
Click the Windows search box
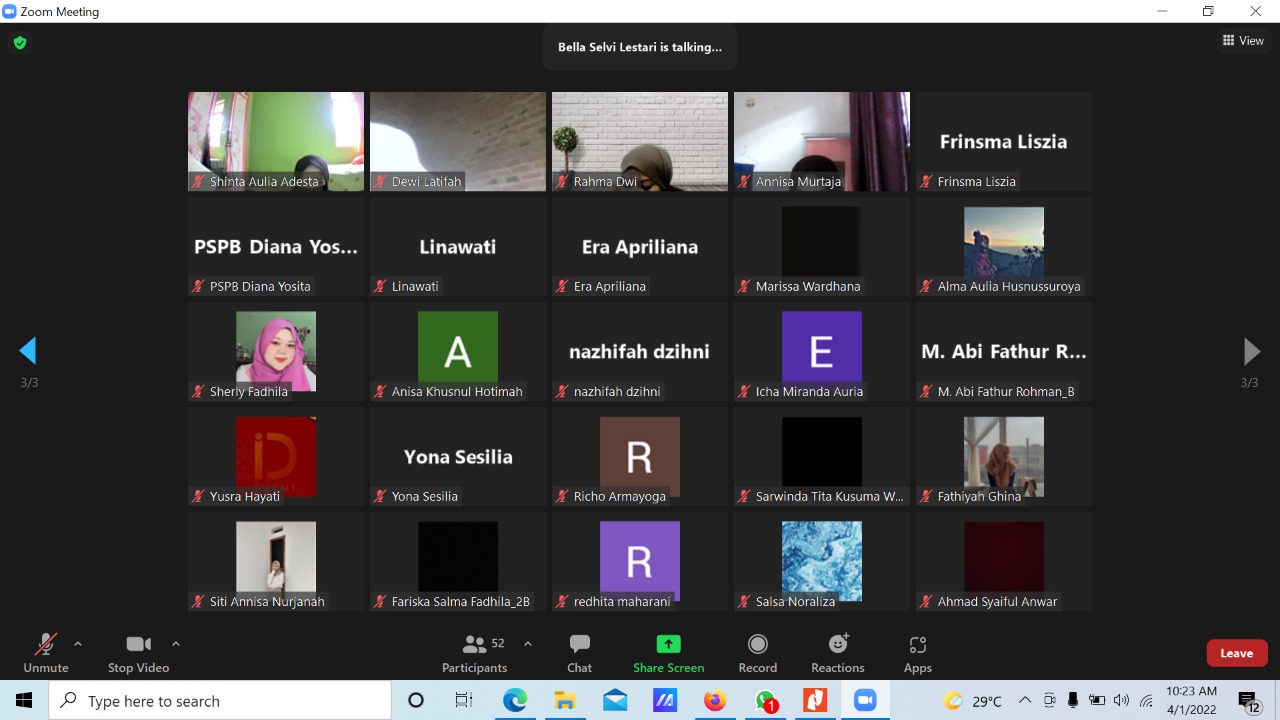[x=220, y=701]
